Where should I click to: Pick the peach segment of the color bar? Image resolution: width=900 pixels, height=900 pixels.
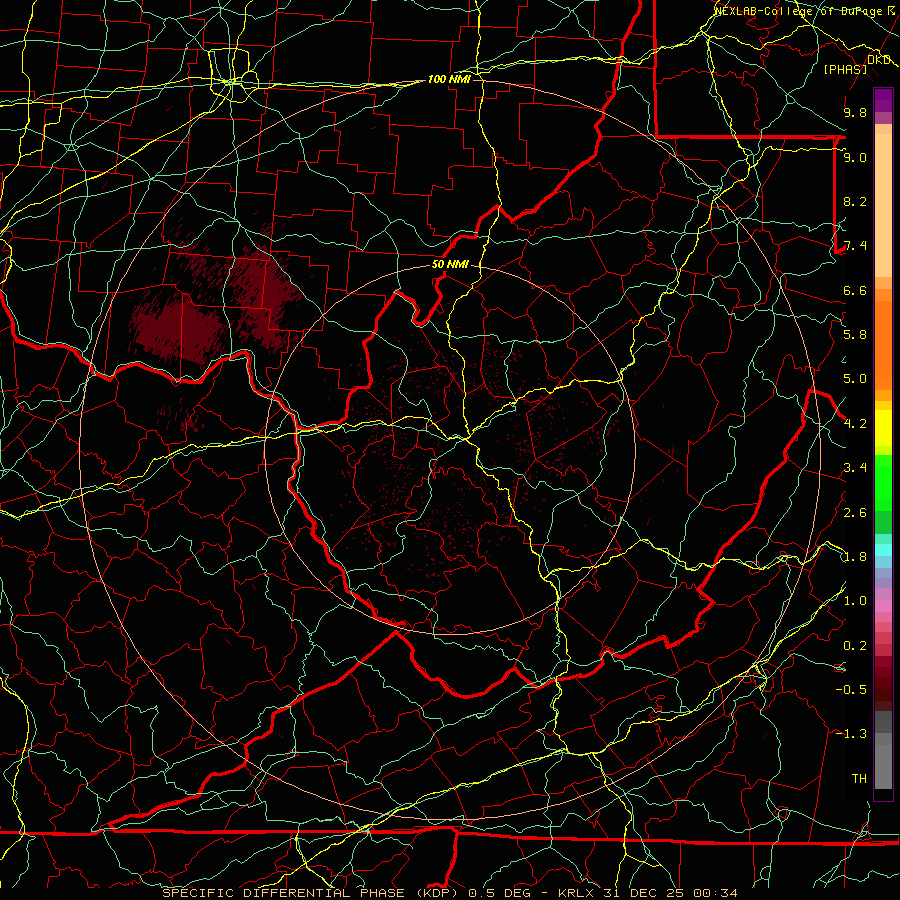(883, 205)
